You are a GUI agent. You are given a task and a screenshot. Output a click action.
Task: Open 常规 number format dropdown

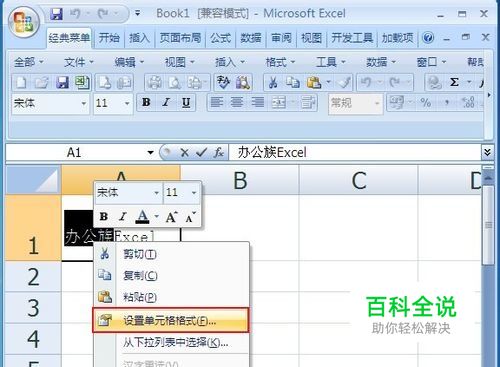377,103
